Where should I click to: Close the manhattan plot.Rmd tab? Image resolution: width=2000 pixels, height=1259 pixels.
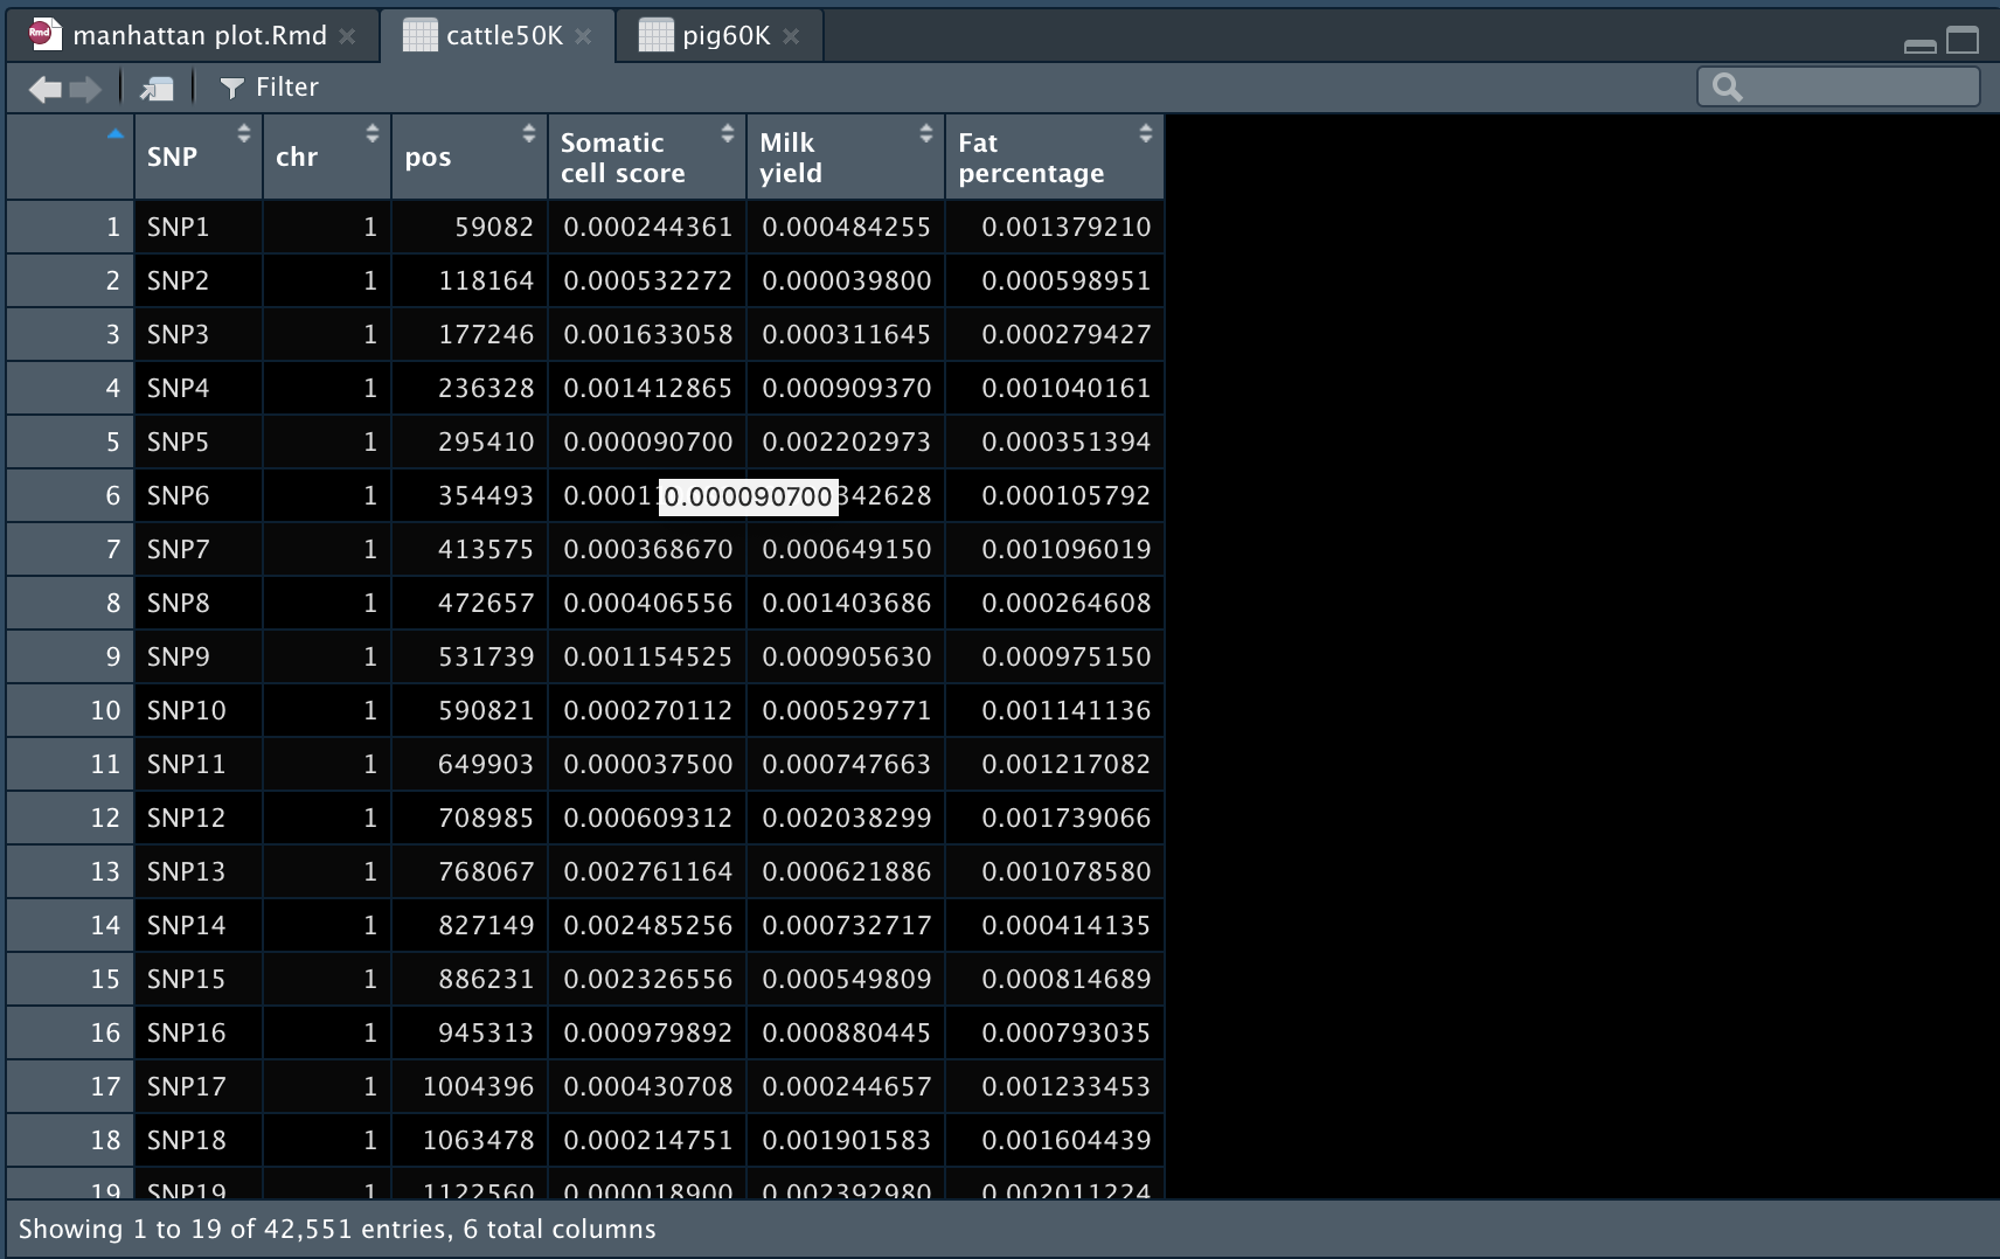[347, 36]
